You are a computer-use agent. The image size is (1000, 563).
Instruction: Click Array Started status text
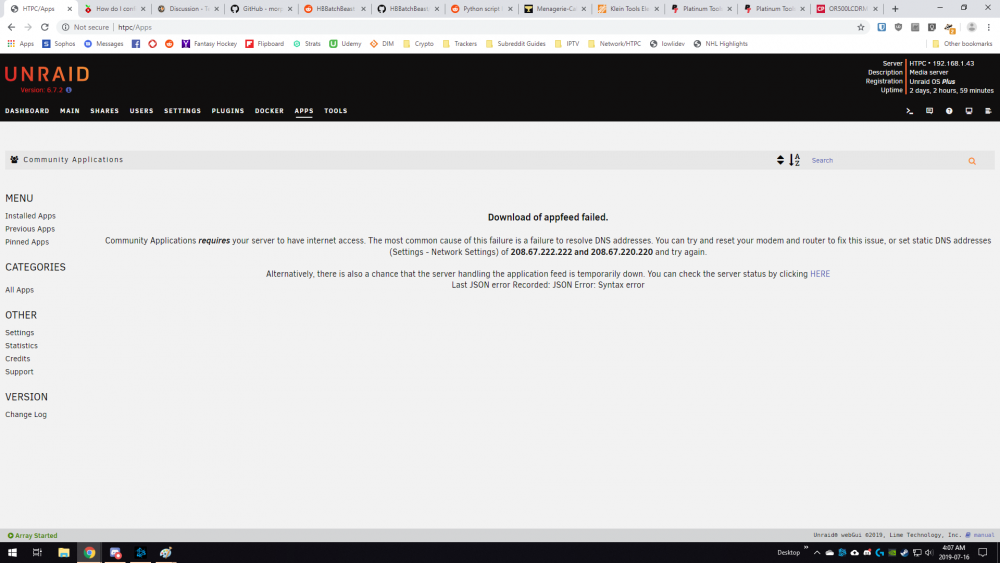[33, 536]
